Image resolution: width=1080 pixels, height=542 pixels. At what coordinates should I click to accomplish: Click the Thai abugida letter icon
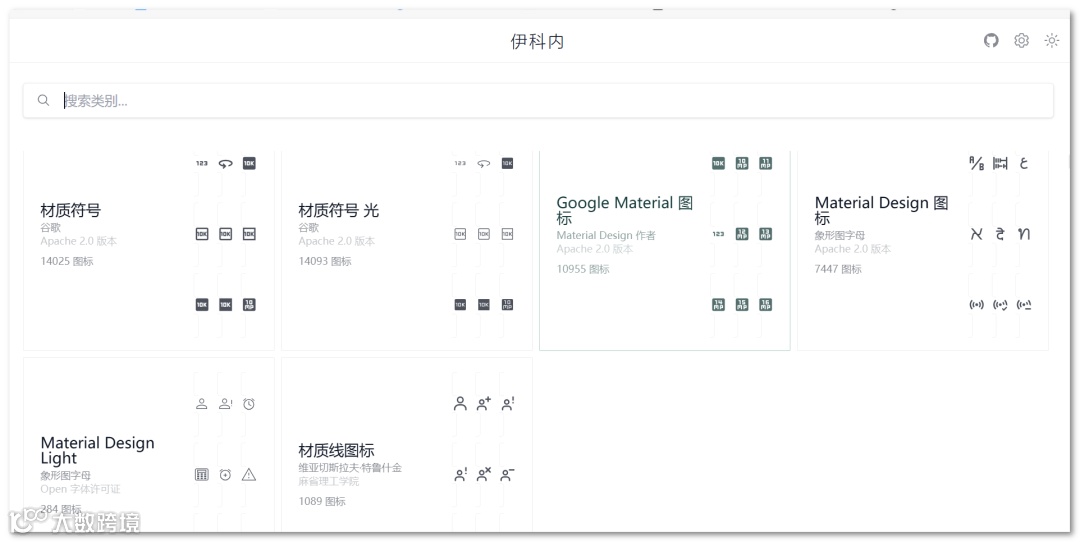[x=1024, y=234]
